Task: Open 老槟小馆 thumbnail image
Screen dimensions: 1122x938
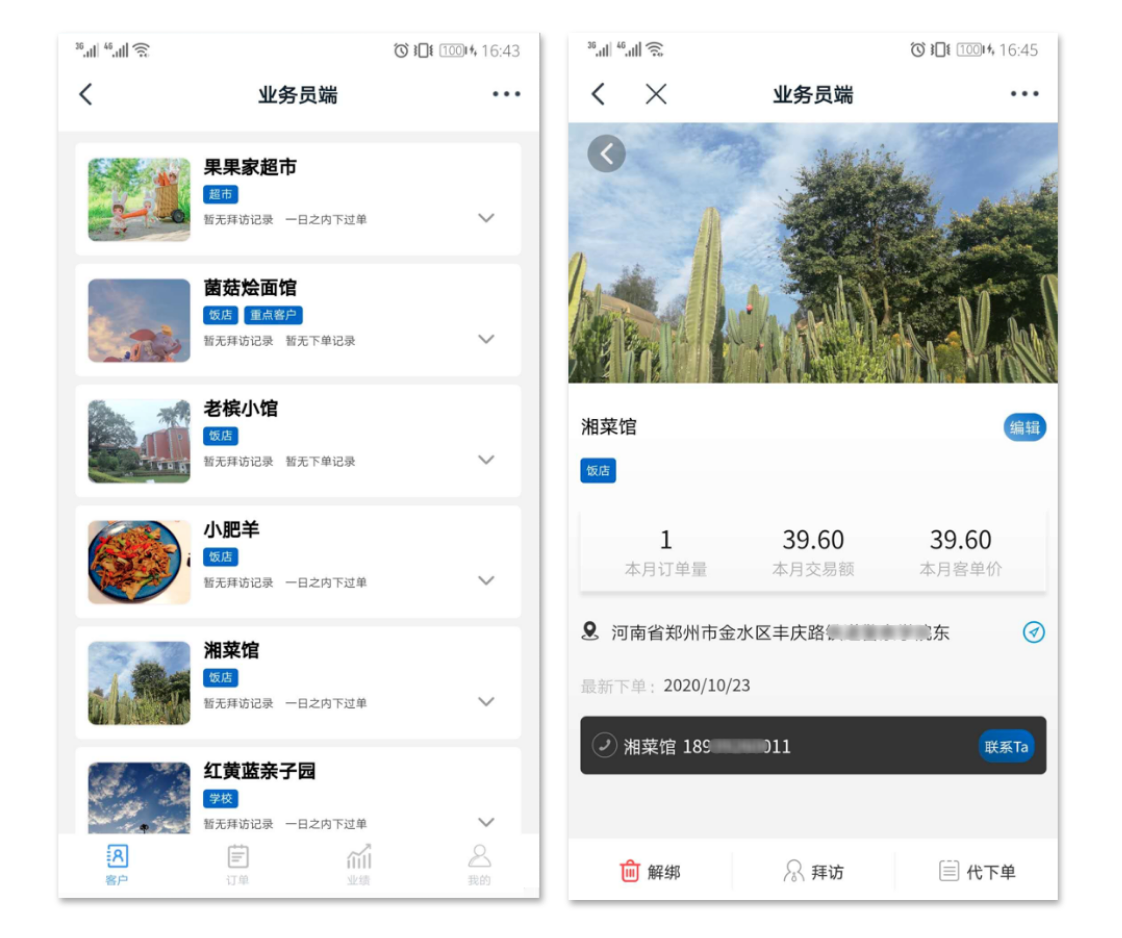Action: pyautogui.click(x=140, y=441)
